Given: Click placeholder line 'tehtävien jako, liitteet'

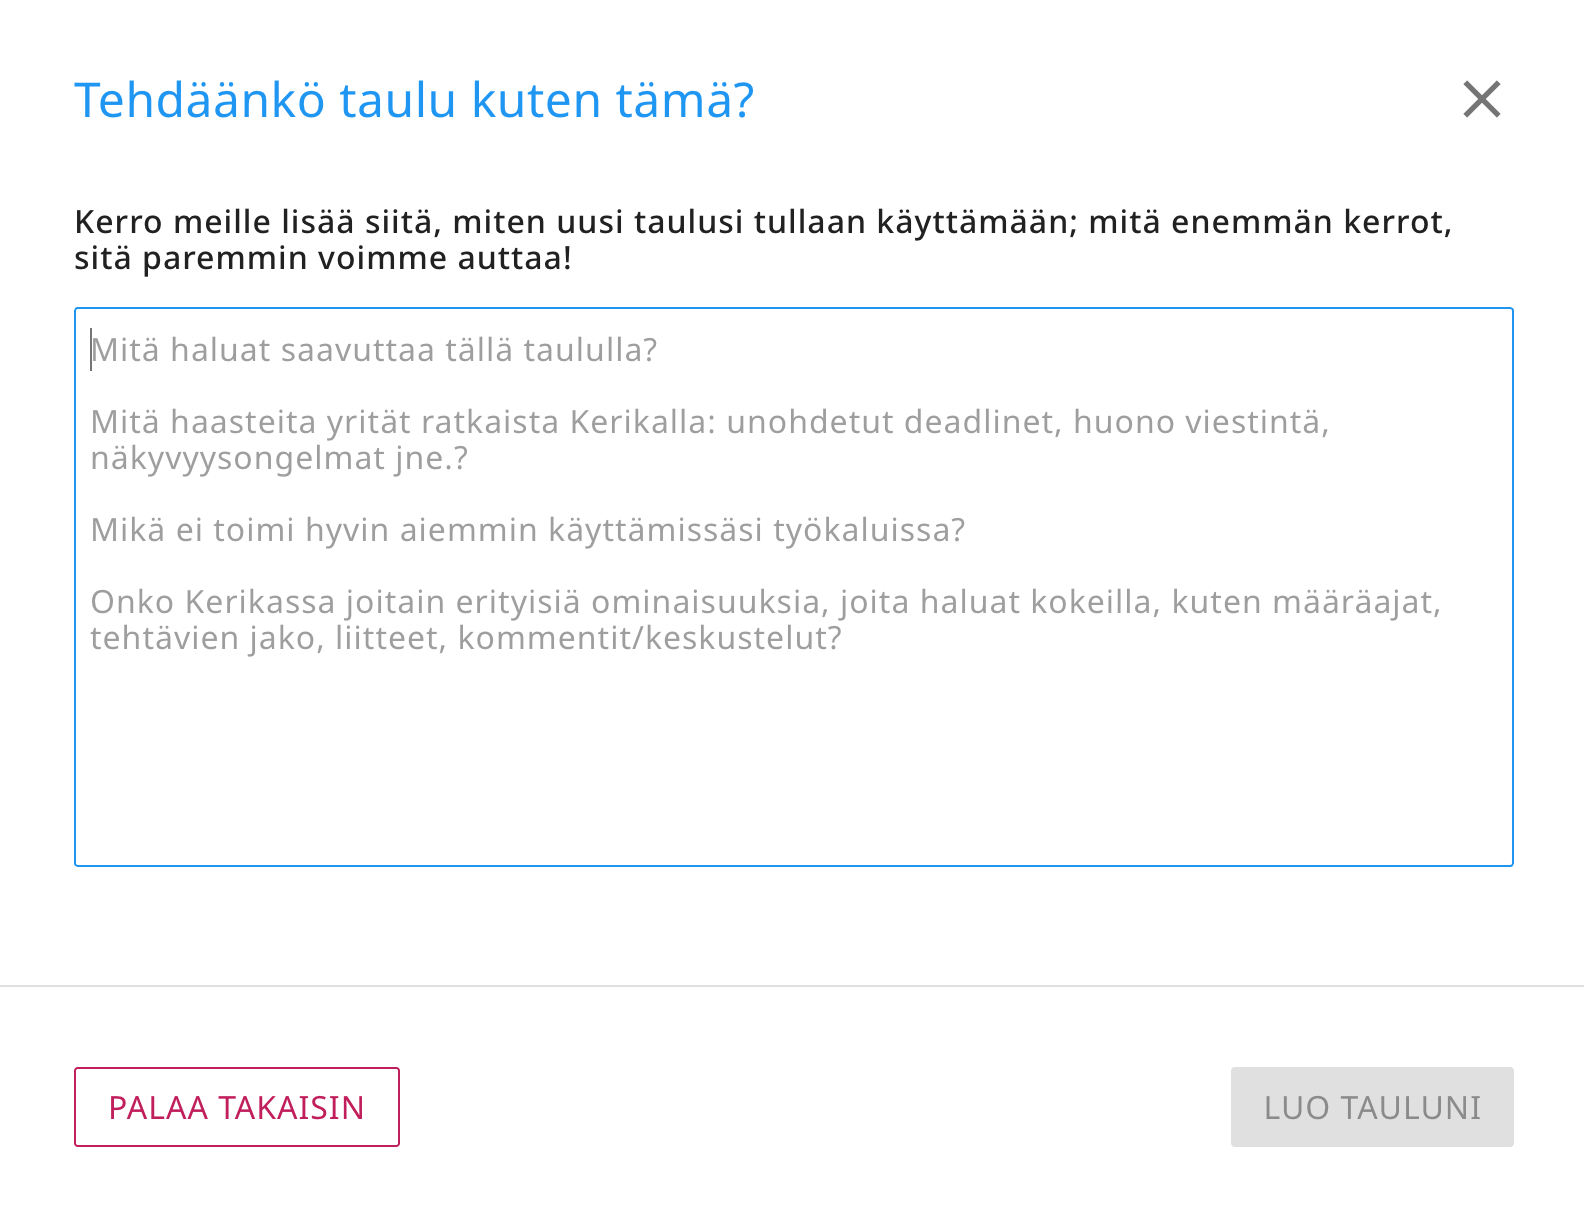Looking at the screenshot, I should pyautogui.click(x=270, y=638).
